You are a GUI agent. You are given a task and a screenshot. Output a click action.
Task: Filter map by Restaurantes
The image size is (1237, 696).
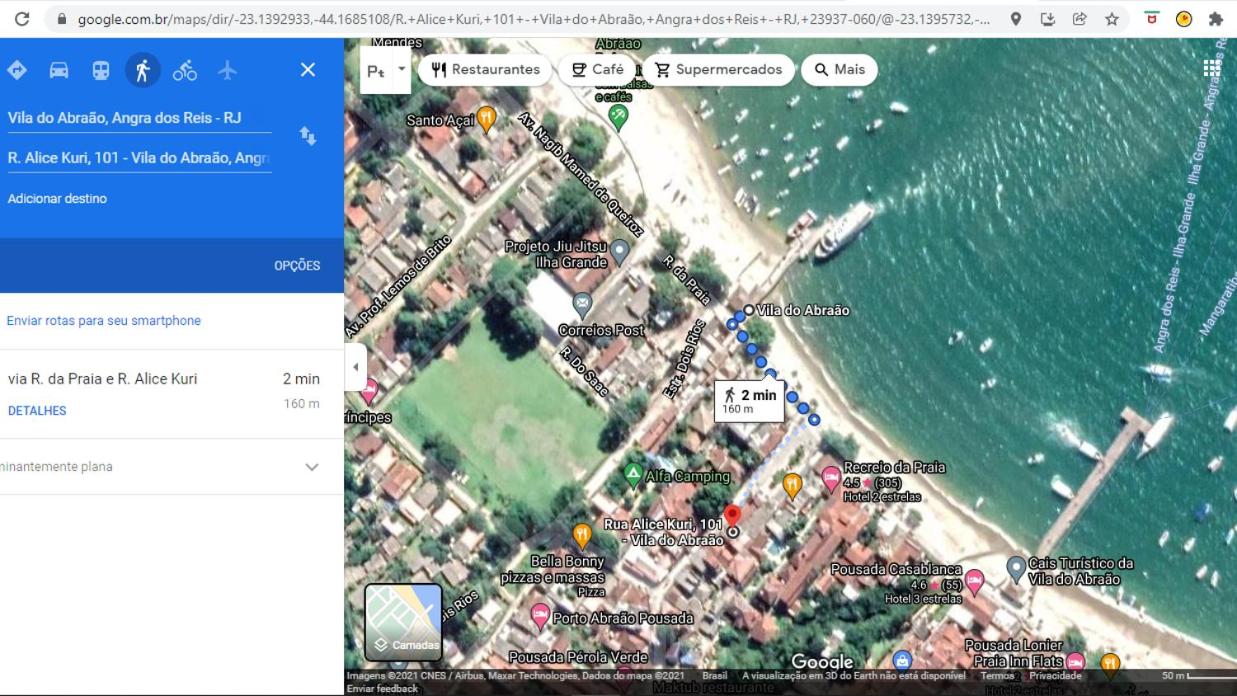point(485,70)
